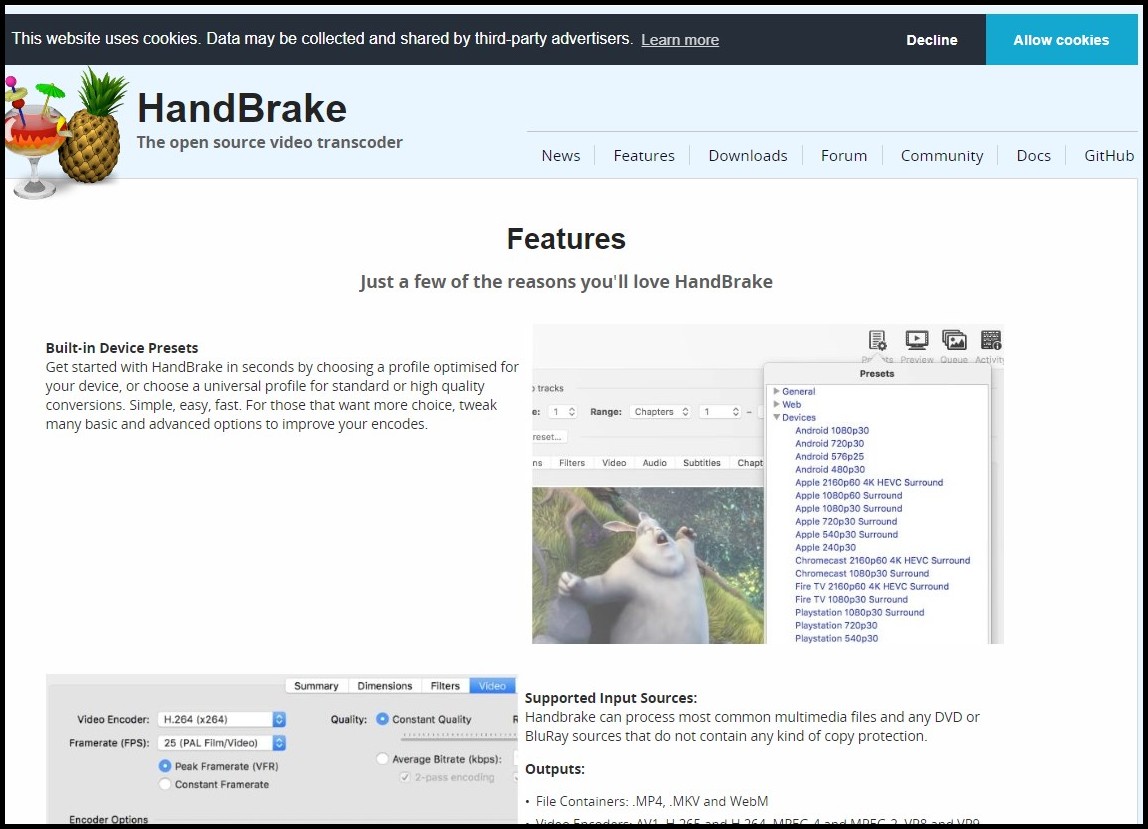The width and height of the screenshot is (1148, 829).
Task: Open the Presets toolbar icon
Action: [x=877, y=341]
